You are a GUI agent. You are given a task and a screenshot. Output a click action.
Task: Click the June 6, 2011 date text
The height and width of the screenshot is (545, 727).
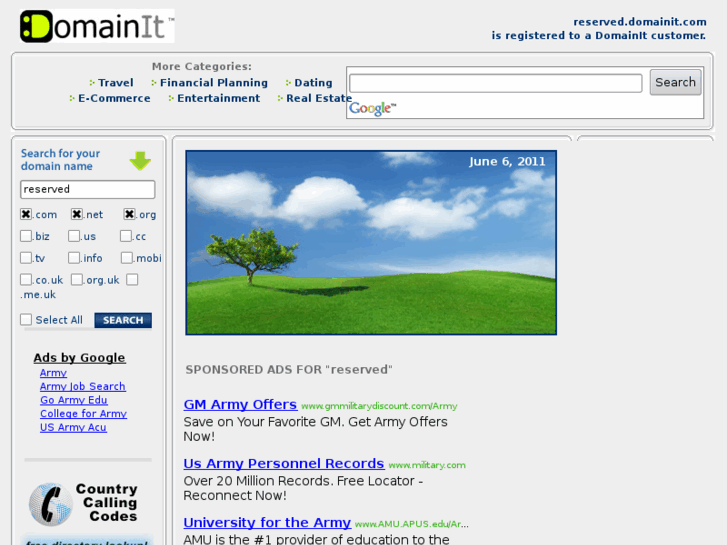pos(507,161)
